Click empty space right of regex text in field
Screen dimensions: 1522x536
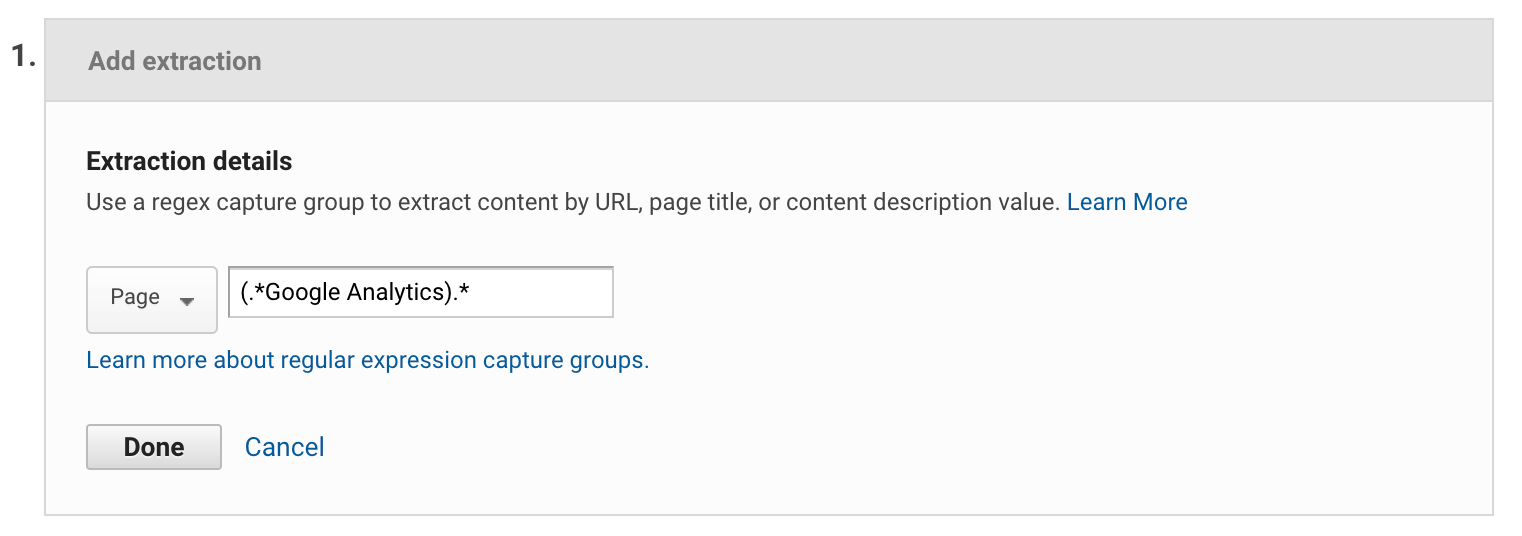pos(555,292)
